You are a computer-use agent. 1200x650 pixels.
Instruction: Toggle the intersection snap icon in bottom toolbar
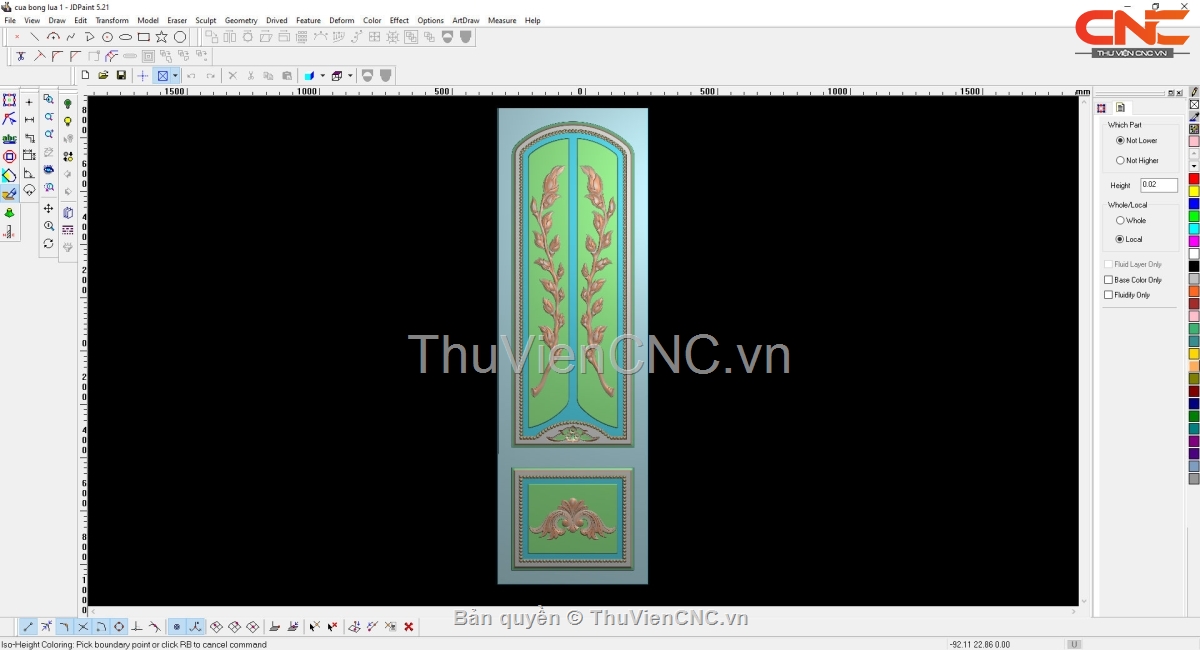click(83, 627)
